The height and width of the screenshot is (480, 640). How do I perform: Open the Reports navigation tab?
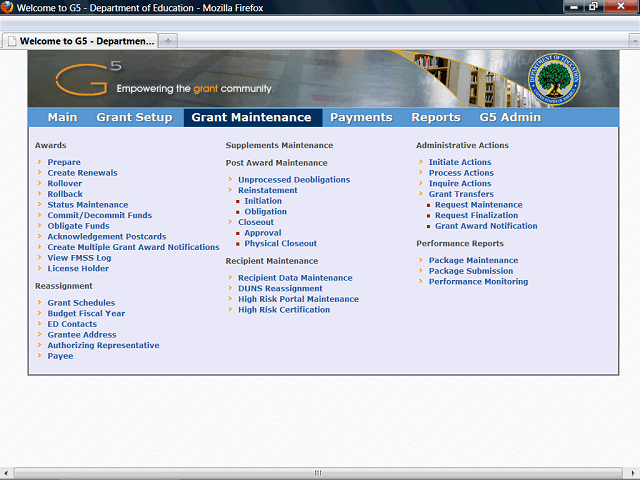coord(436,118)
